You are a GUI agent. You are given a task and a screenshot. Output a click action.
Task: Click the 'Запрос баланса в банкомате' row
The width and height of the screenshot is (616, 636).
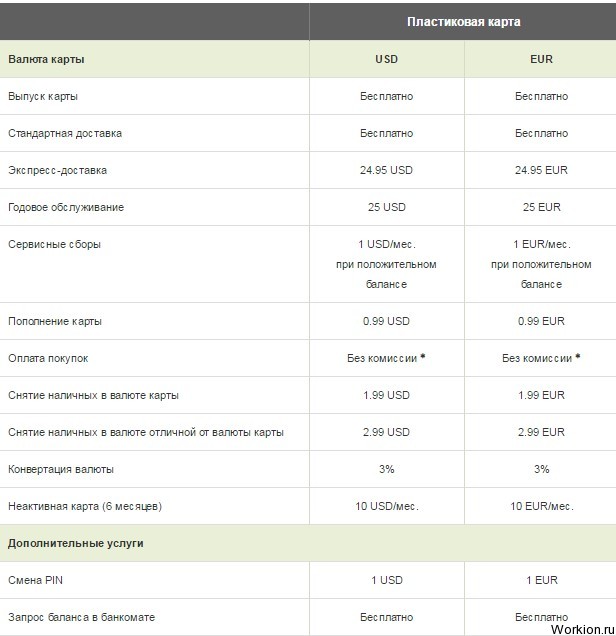coord(308,617)
